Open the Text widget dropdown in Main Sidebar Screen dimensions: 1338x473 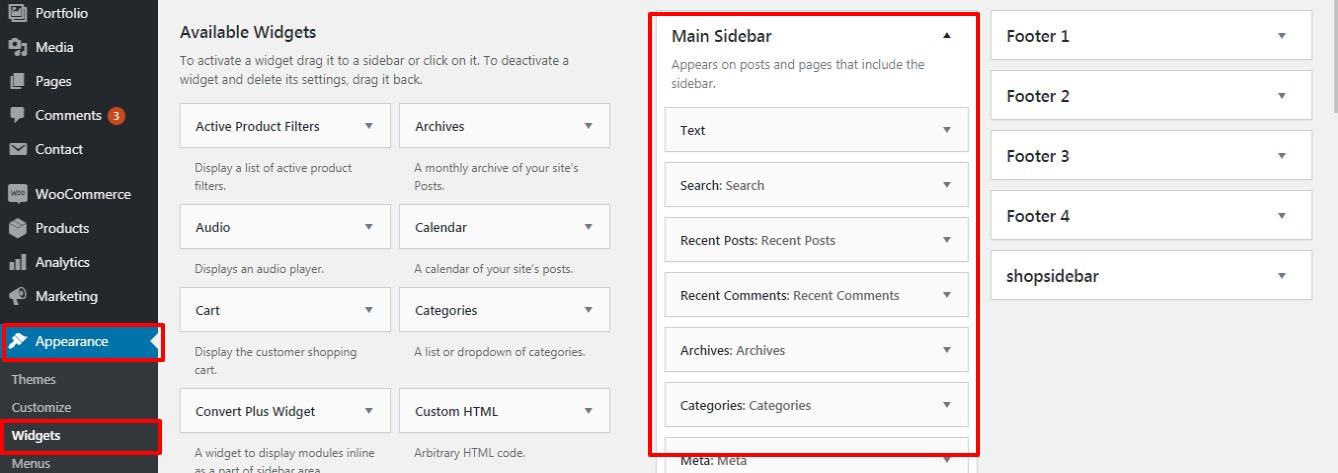tap(946, 130)
